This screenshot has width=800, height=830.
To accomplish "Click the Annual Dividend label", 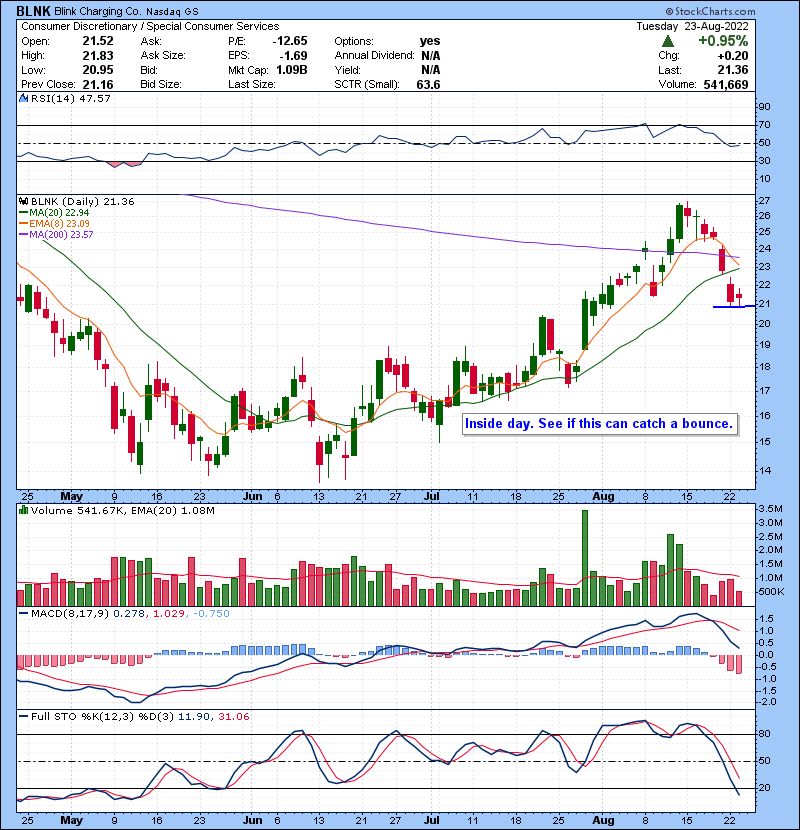I will point(374,56).
